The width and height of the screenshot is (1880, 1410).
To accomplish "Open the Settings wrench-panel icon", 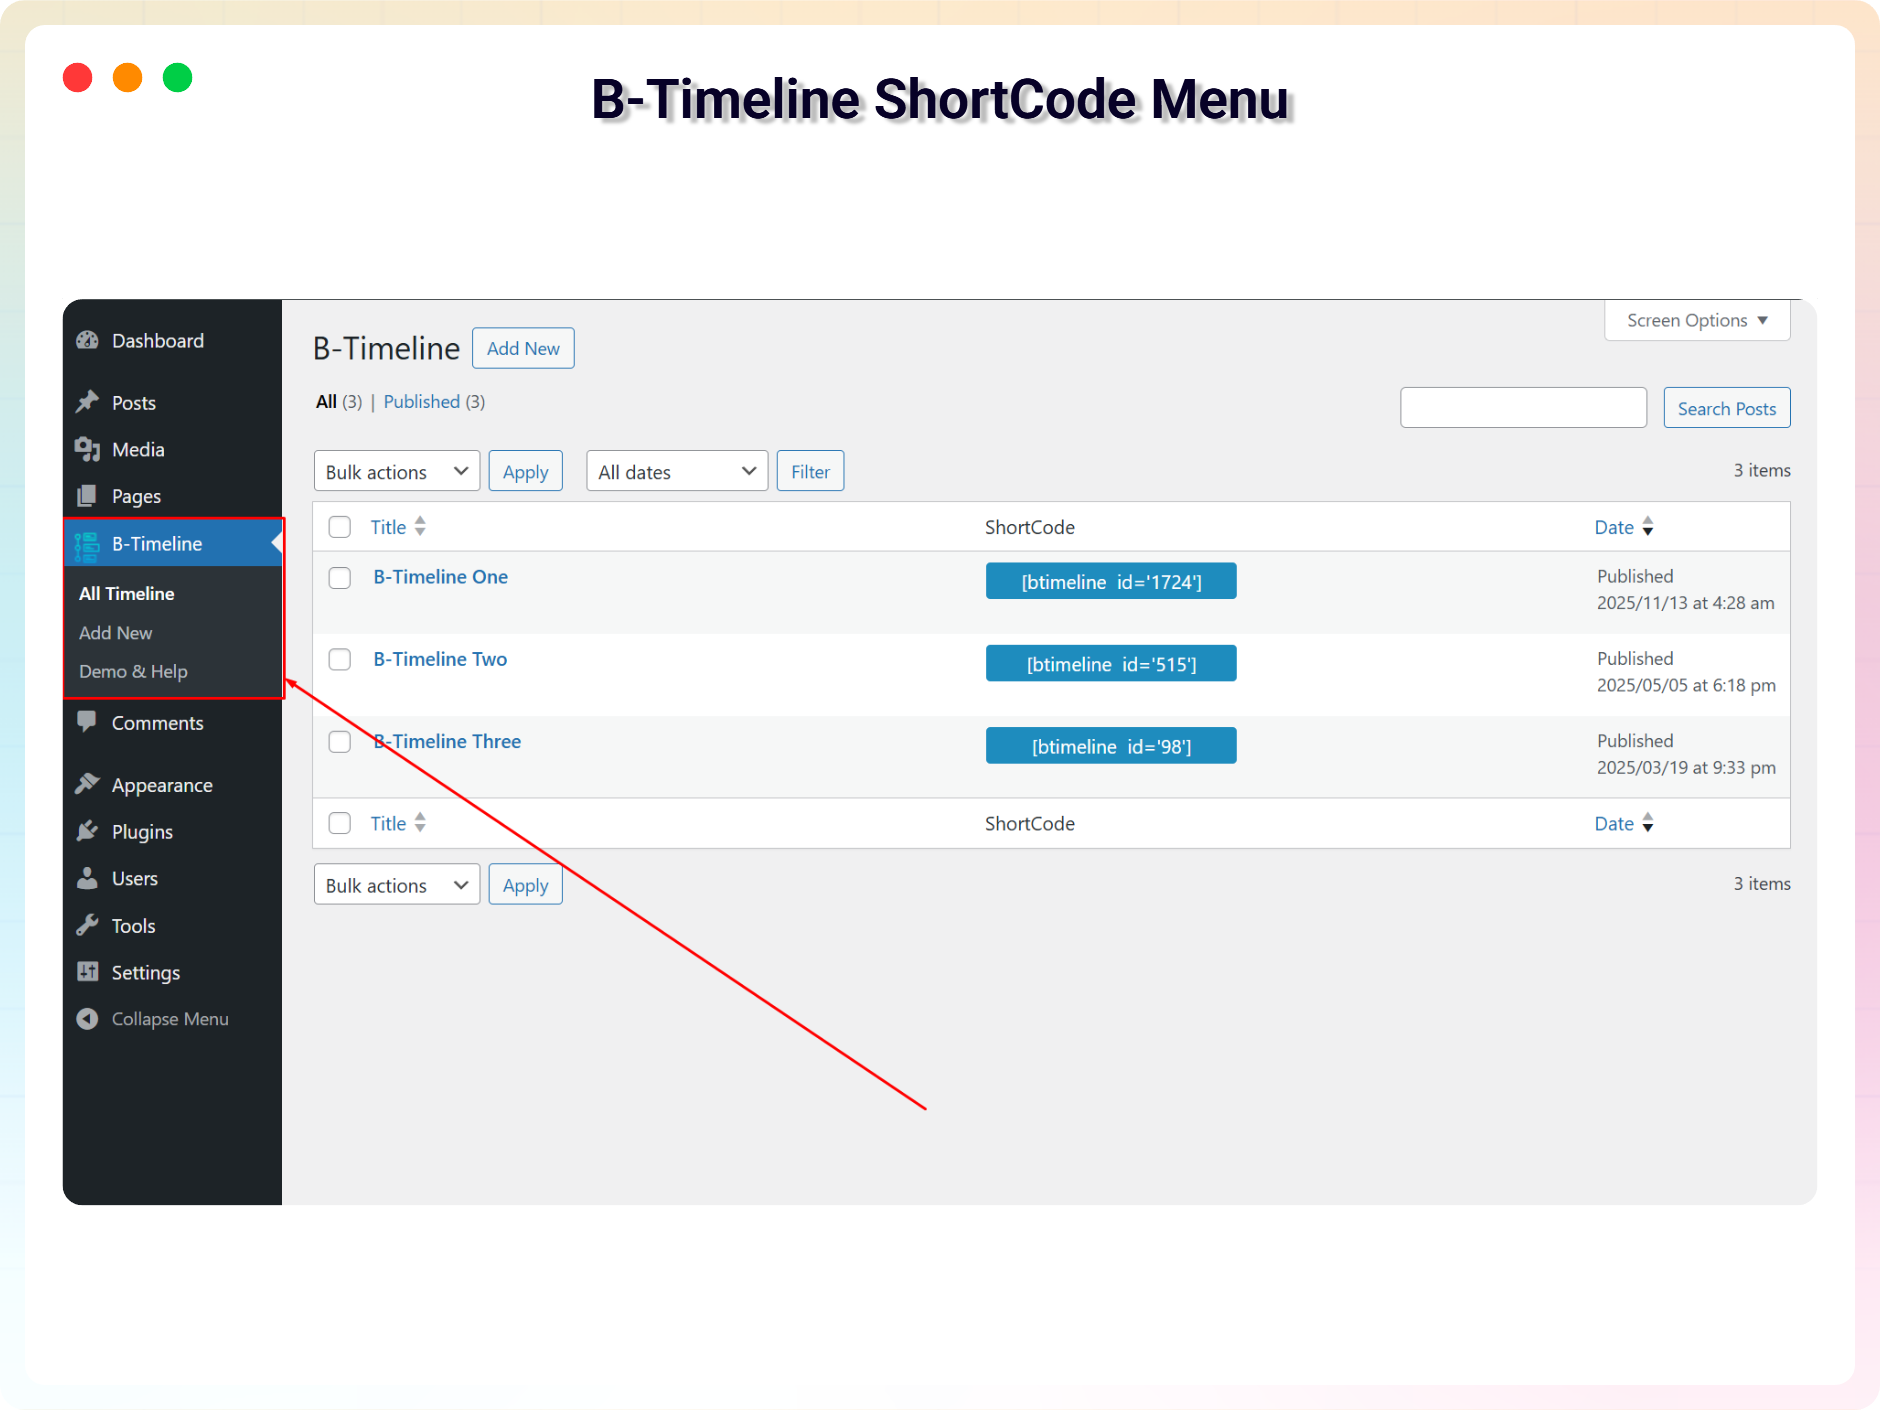I will 88,971.
